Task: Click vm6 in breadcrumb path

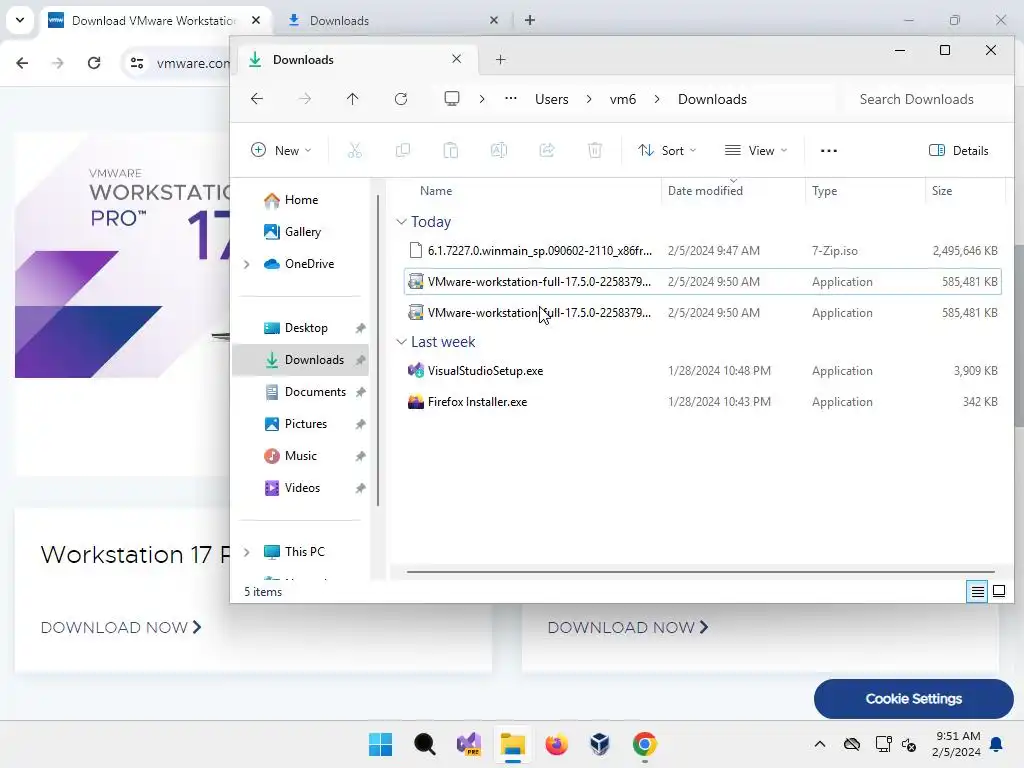Action: pyautogui.click(x=622, y=99)
